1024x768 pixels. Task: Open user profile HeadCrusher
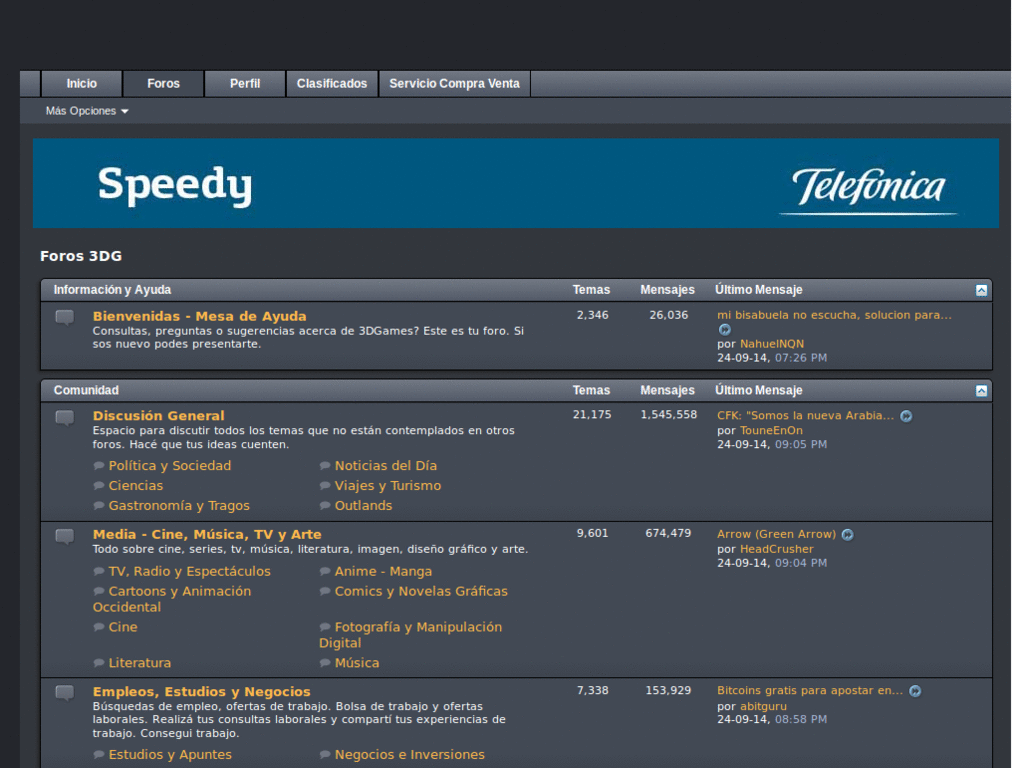tap(776, 549)
